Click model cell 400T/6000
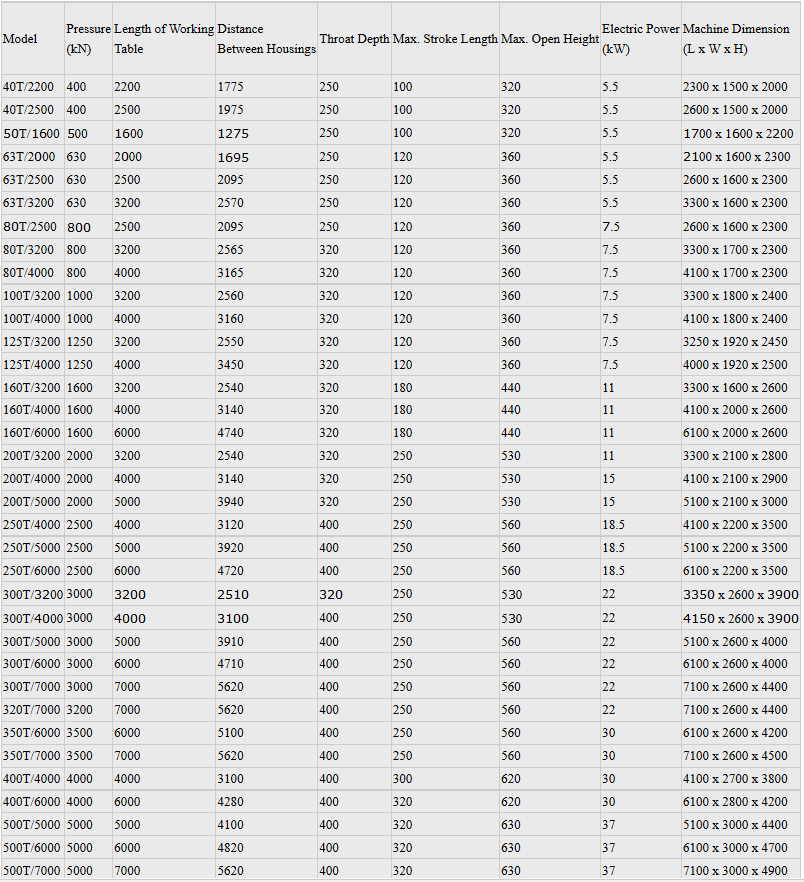The width and height of the screenshot is (804, 882). click(x=32, y=802)
